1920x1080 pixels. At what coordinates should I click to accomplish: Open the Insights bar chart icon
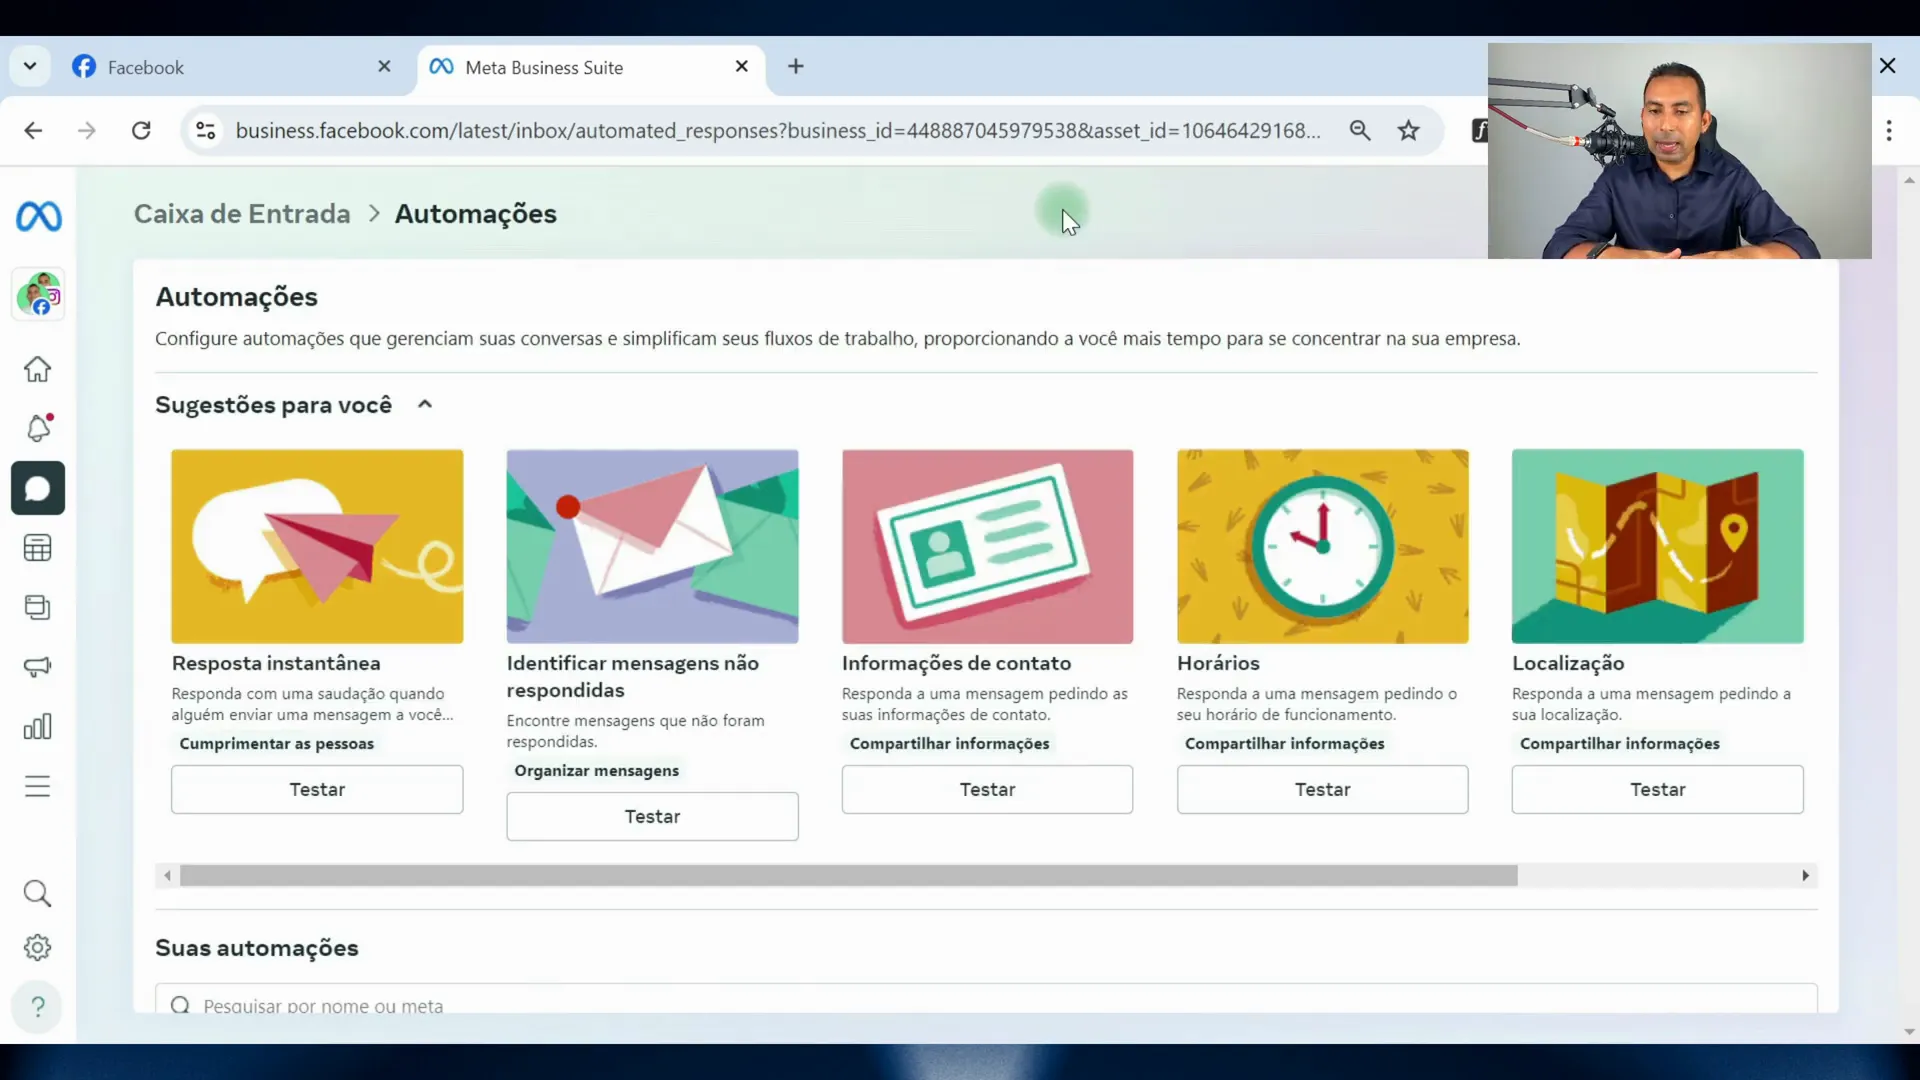38,727
